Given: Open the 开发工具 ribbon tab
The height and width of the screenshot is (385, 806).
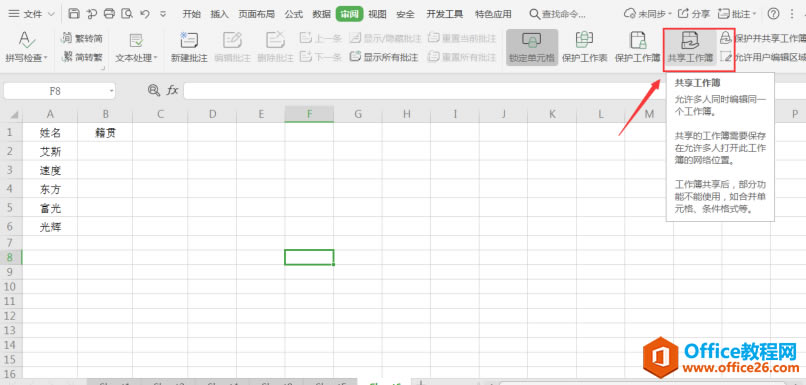Looking at the screenshot, I should 445,14.
